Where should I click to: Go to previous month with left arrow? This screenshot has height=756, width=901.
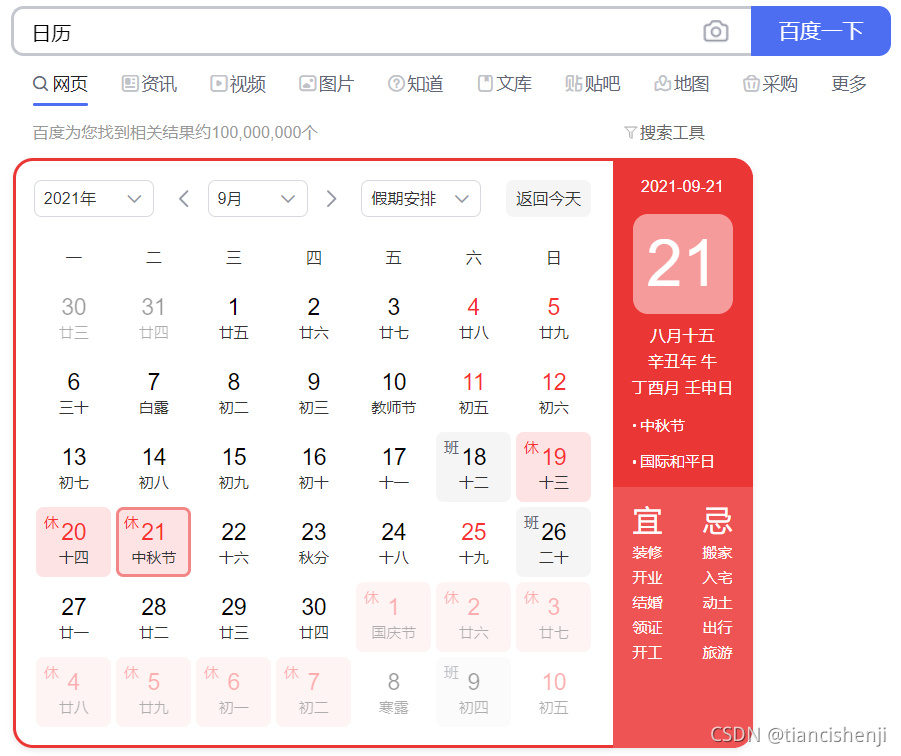click(x=184, y=199)
